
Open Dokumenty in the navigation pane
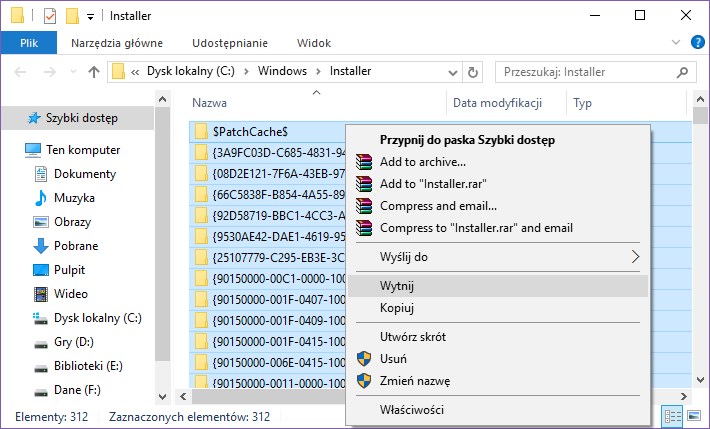click(85, 174)
